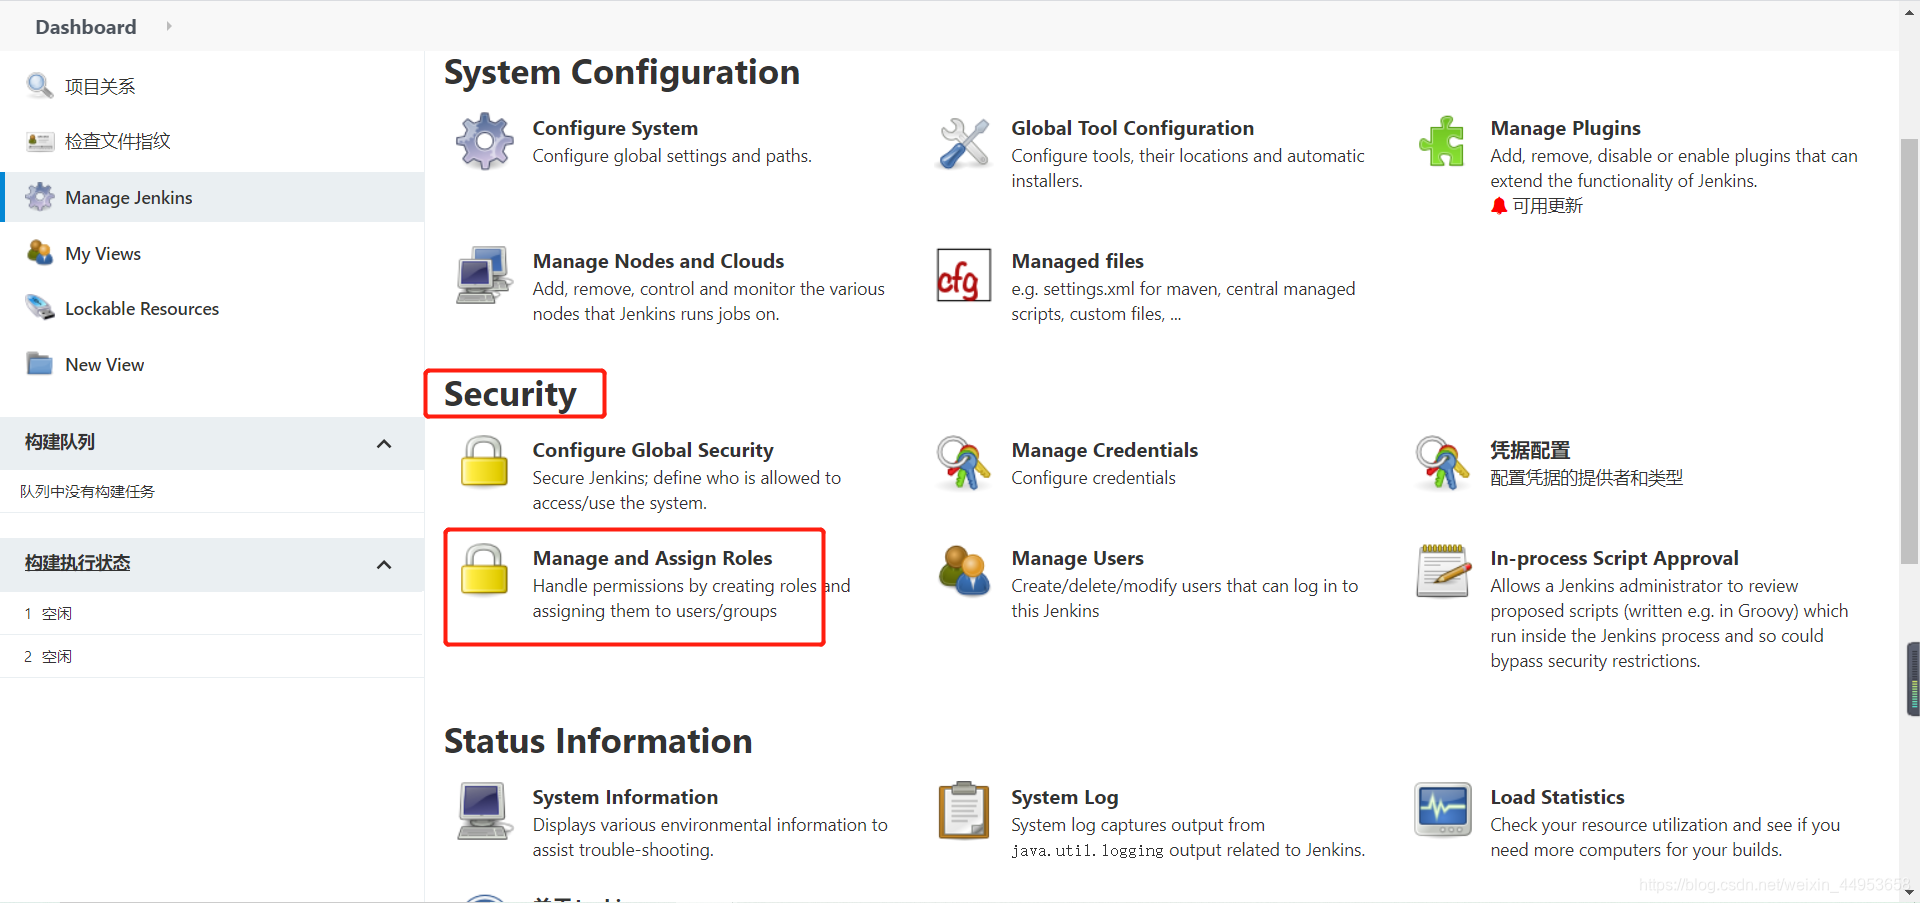
Task: Collapse the 构建队列 panel
Action: [x=384, y=443]
